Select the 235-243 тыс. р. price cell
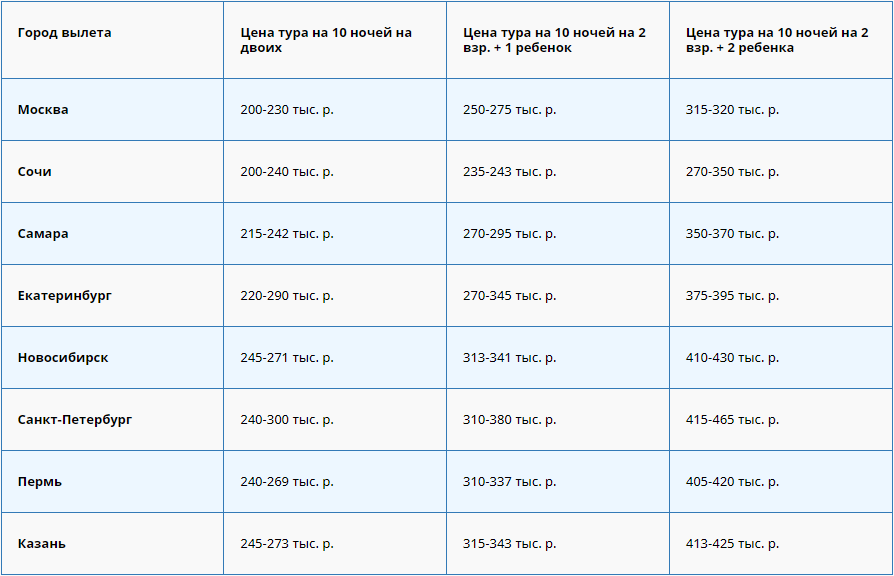This screenshot has width=894, height=576. 510,172
